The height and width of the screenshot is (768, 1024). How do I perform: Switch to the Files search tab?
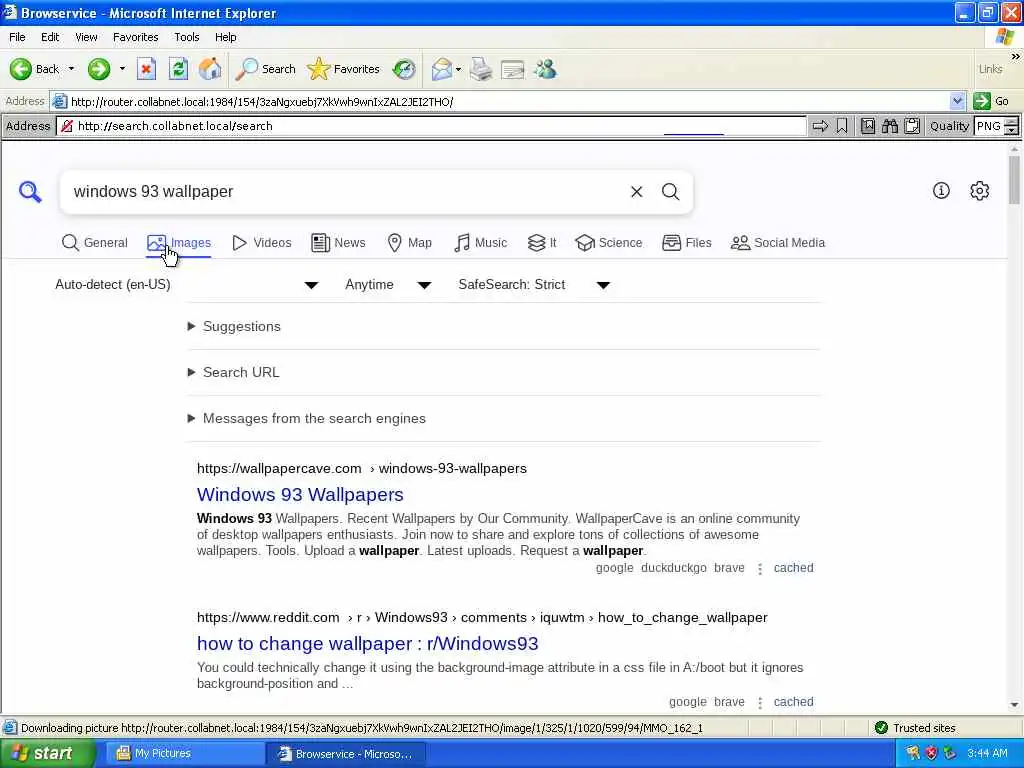tap(686, 243)
